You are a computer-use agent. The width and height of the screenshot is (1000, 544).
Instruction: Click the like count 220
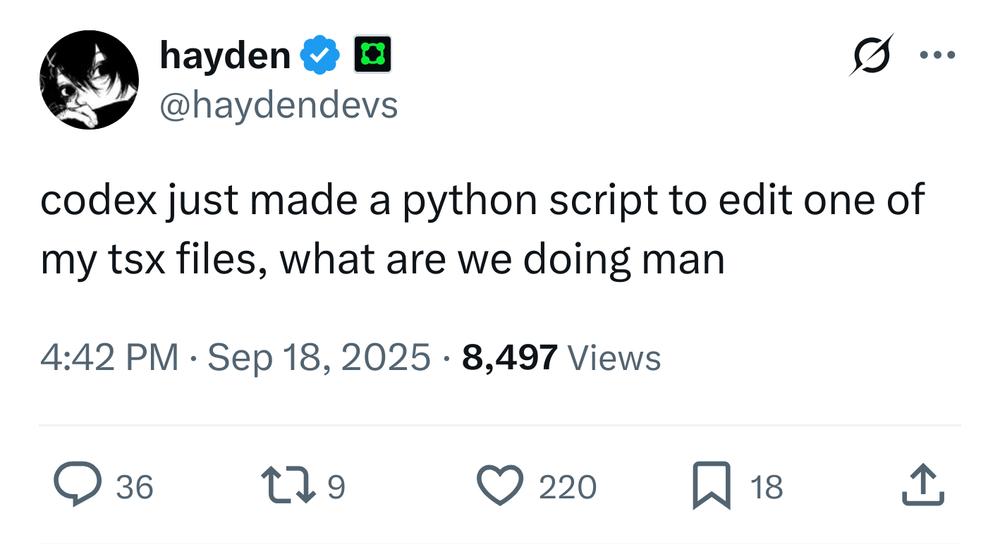[x=567, y=487]
